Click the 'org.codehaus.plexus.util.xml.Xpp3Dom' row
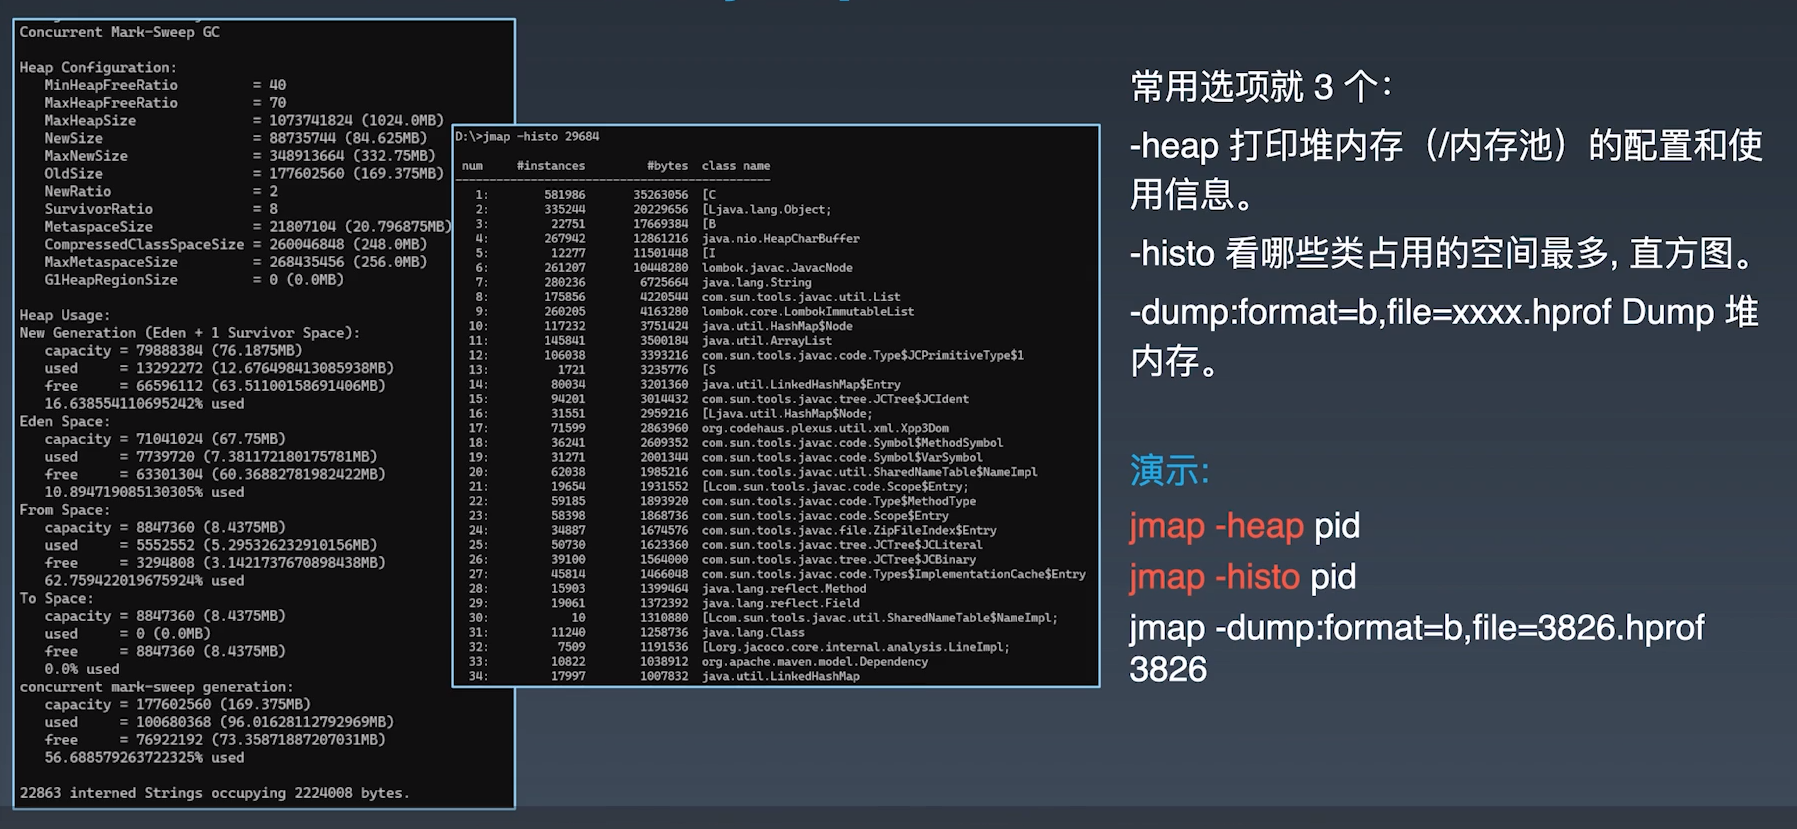 pos(709,428)
